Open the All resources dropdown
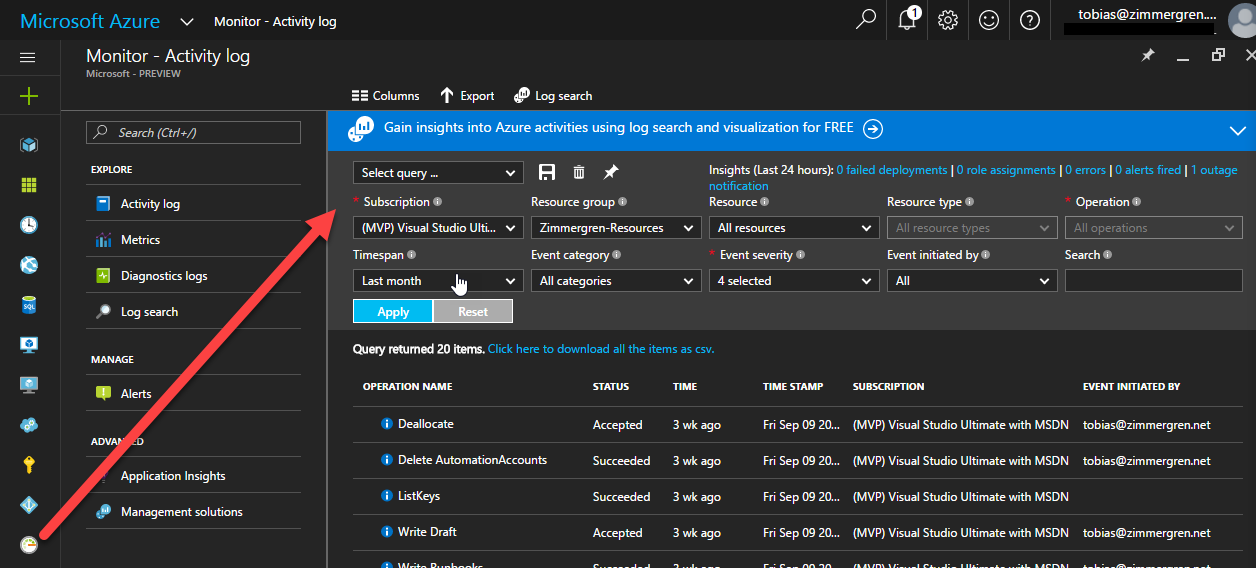This screenshot has width=1256, height=568. pyautogui.click(x=794, y=228)
